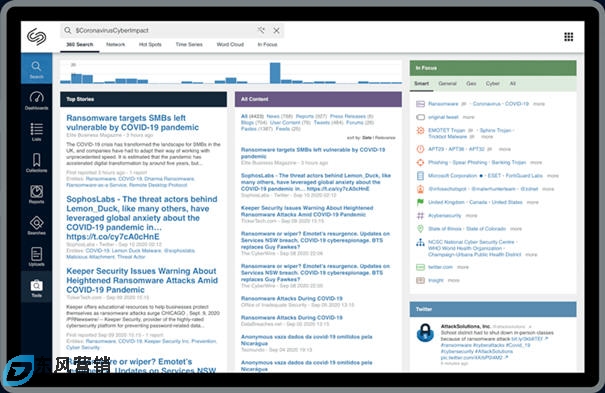Expand more next to Ransomware entities

coord(539,104)
